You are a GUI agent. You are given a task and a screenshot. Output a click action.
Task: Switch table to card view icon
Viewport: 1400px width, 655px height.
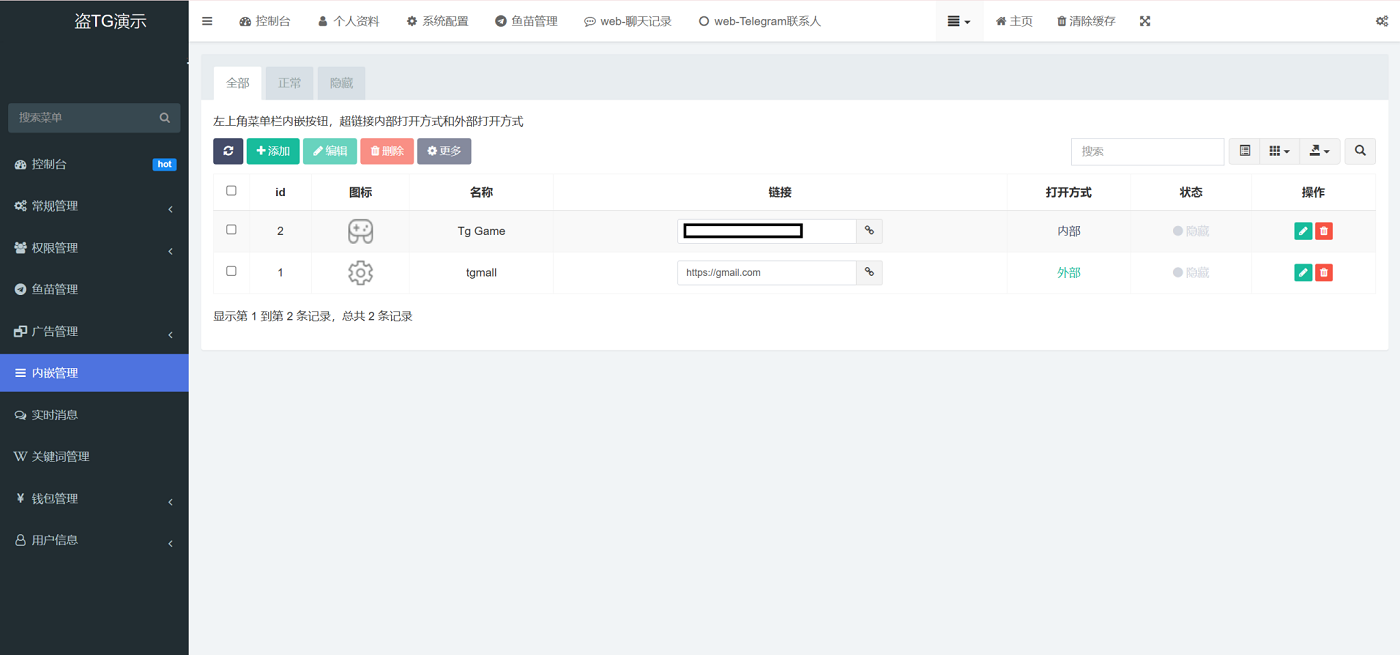pos(1245,151)
